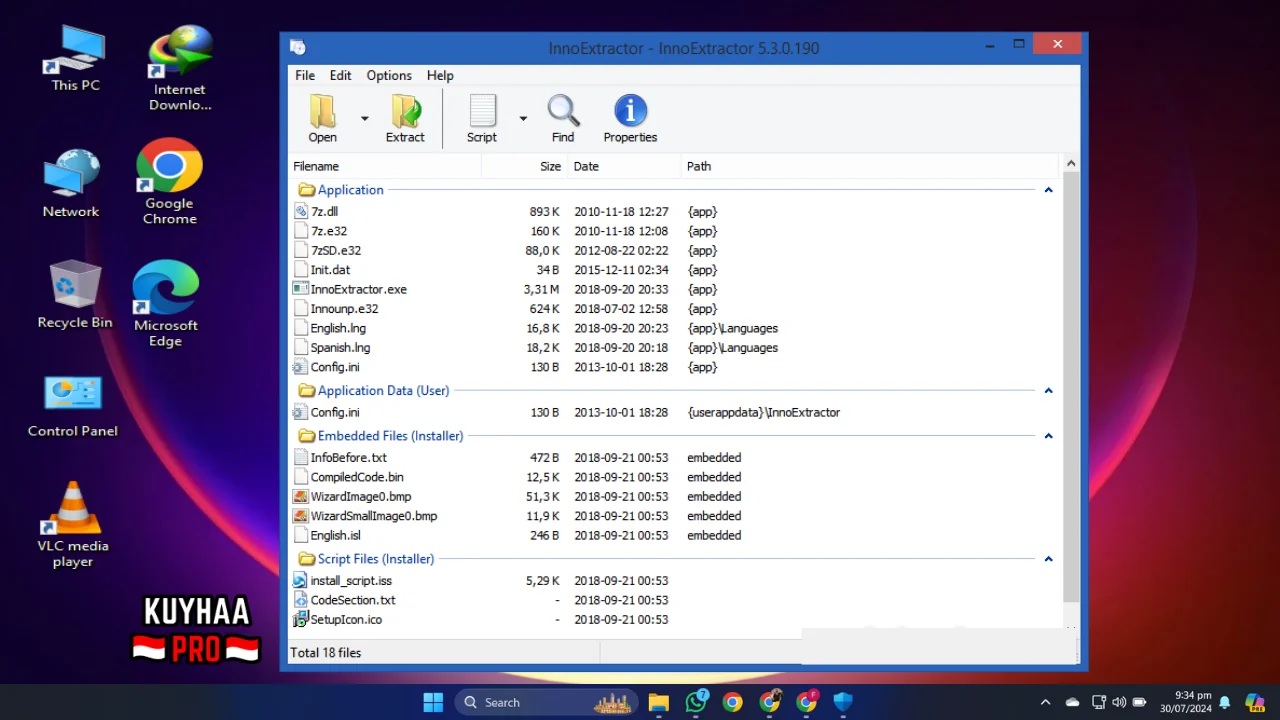Click the Total 18 files status text

(x=326, y=653)
